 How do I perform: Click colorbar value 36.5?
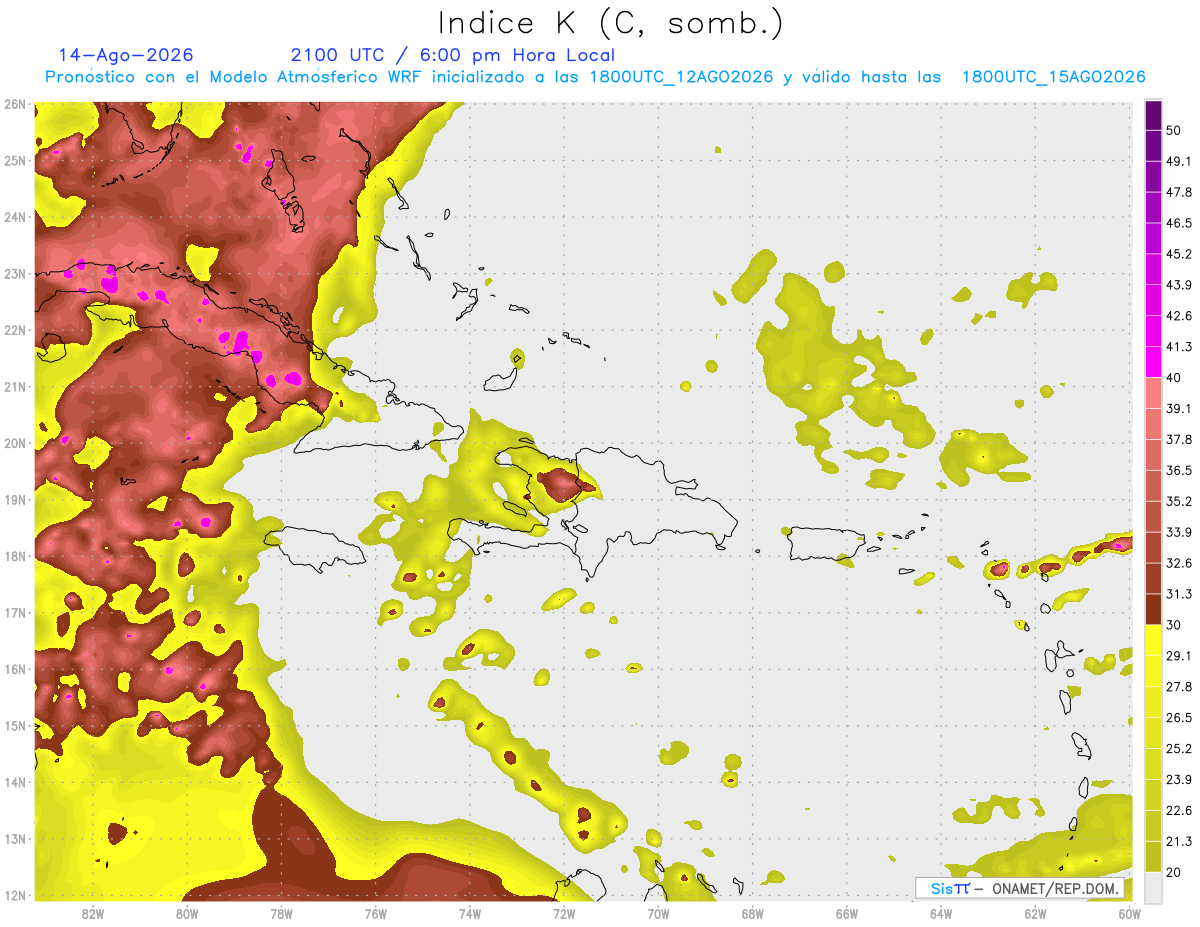click(1178, 470)
